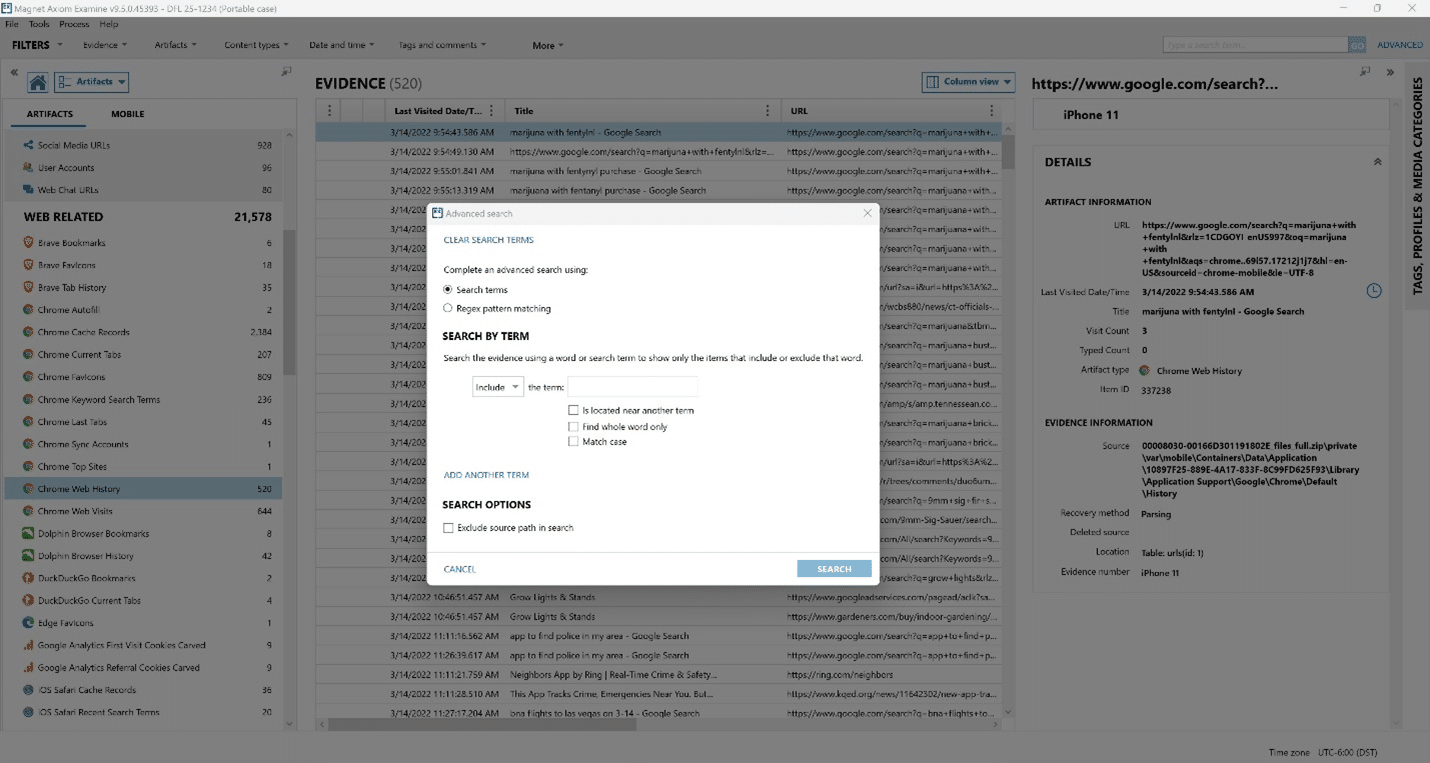The height and width of the screenshot is (763, 1430).
Task: Open the Artifacts view selector dropdown
Action: [92, 81]
